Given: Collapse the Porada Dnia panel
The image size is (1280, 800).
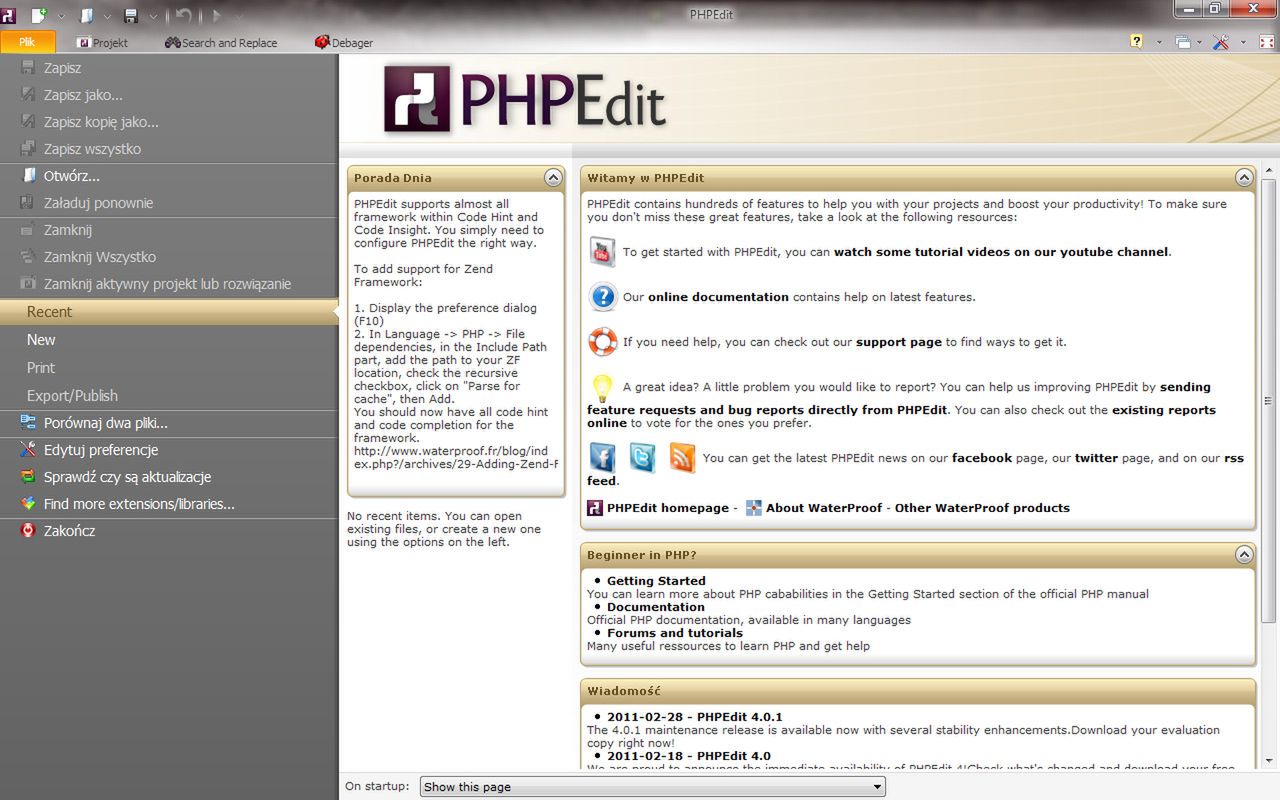Looking at the screenshot, I should point(553,177).
